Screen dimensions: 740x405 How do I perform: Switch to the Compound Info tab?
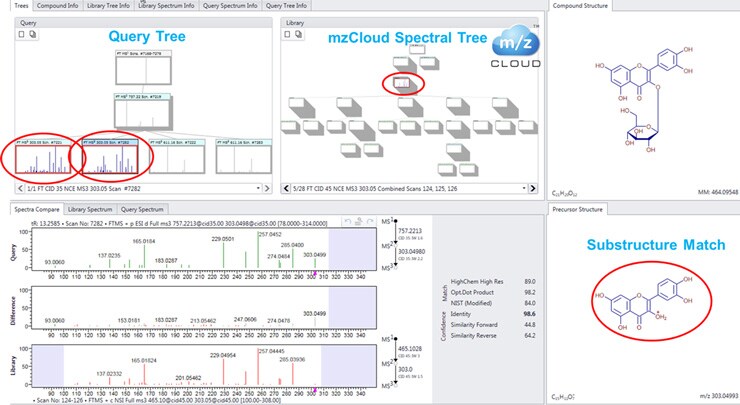pos(59,5)
